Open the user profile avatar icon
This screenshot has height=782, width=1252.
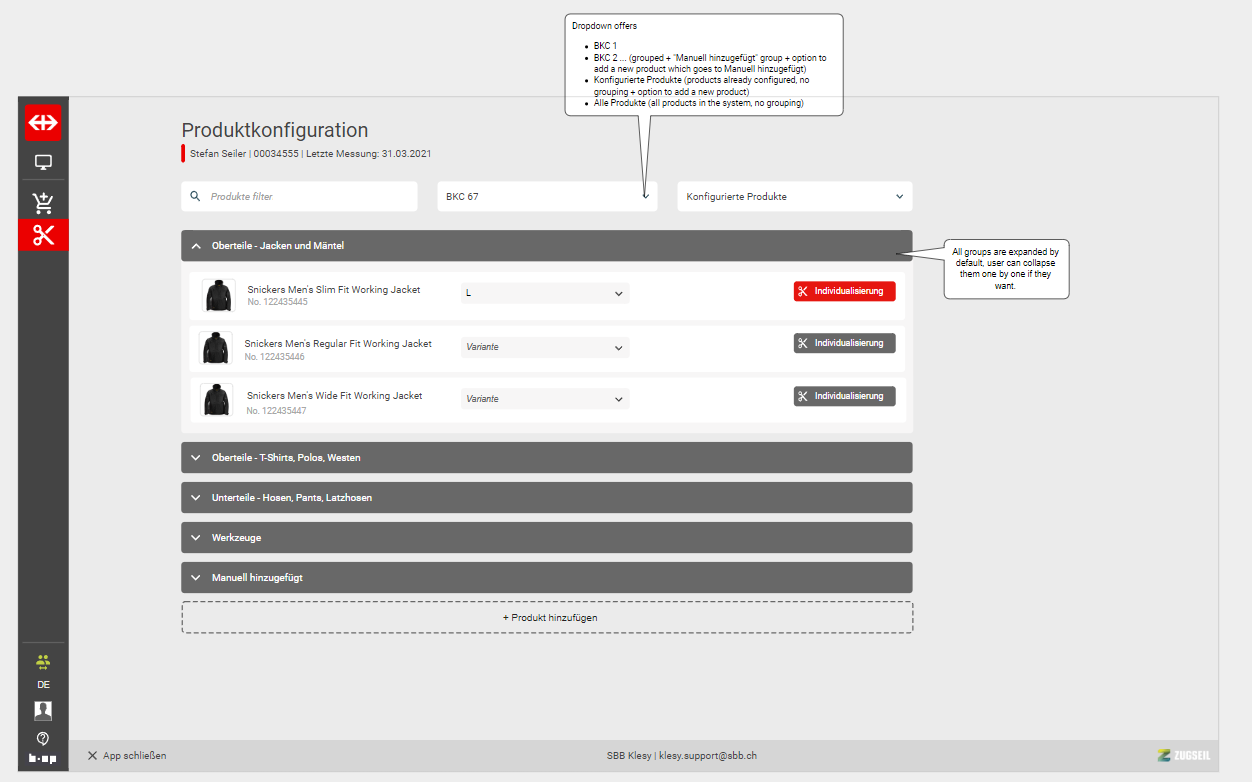point(43,710)
